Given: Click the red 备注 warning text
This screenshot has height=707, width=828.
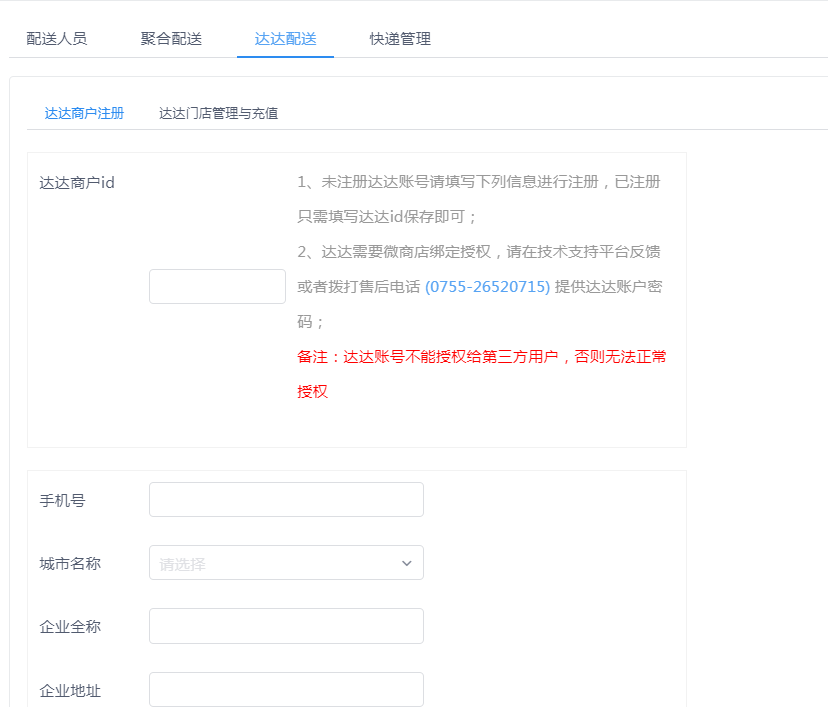Looking at the screenshot, I should (482, 374).
